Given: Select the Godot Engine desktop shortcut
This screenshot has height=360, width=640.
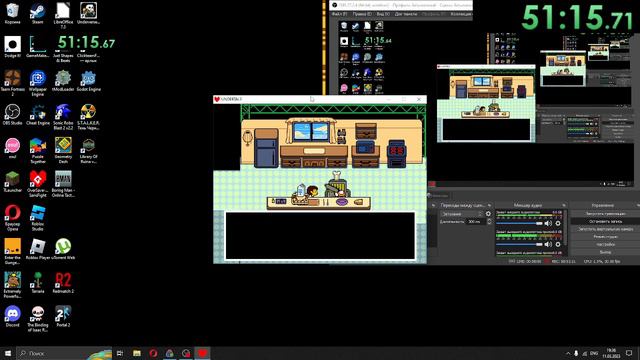Looking at the screenshot, I should [x=88, y=80].
